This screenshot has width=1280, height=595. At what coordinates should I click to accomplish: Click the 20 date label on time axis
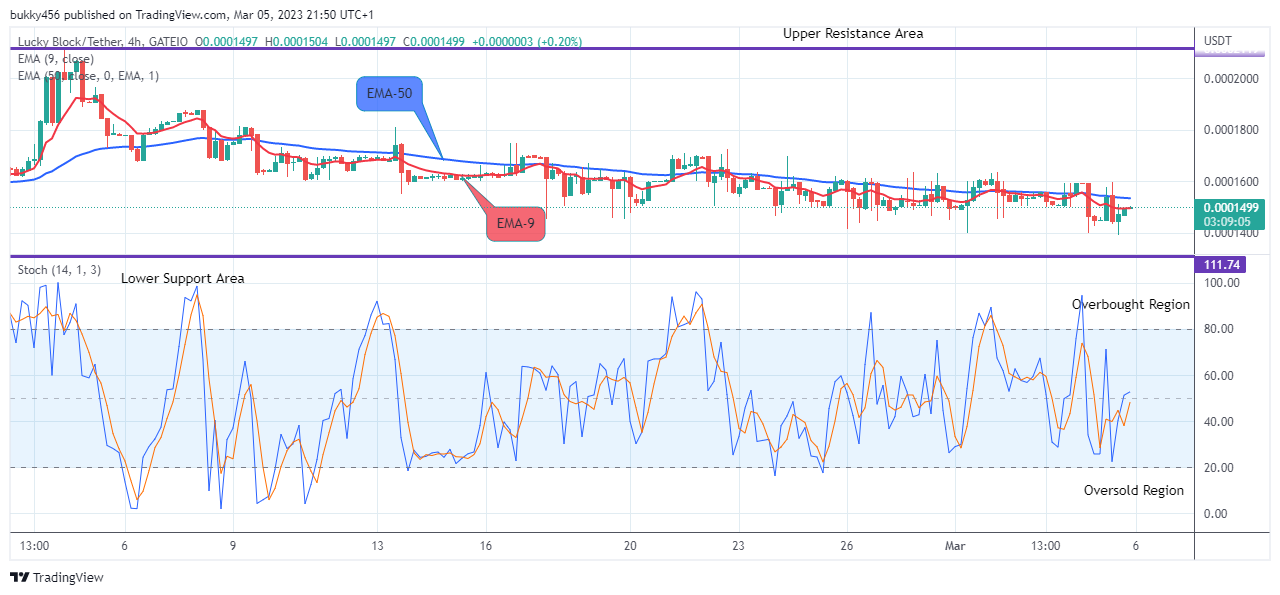click(x=630, y=546)
